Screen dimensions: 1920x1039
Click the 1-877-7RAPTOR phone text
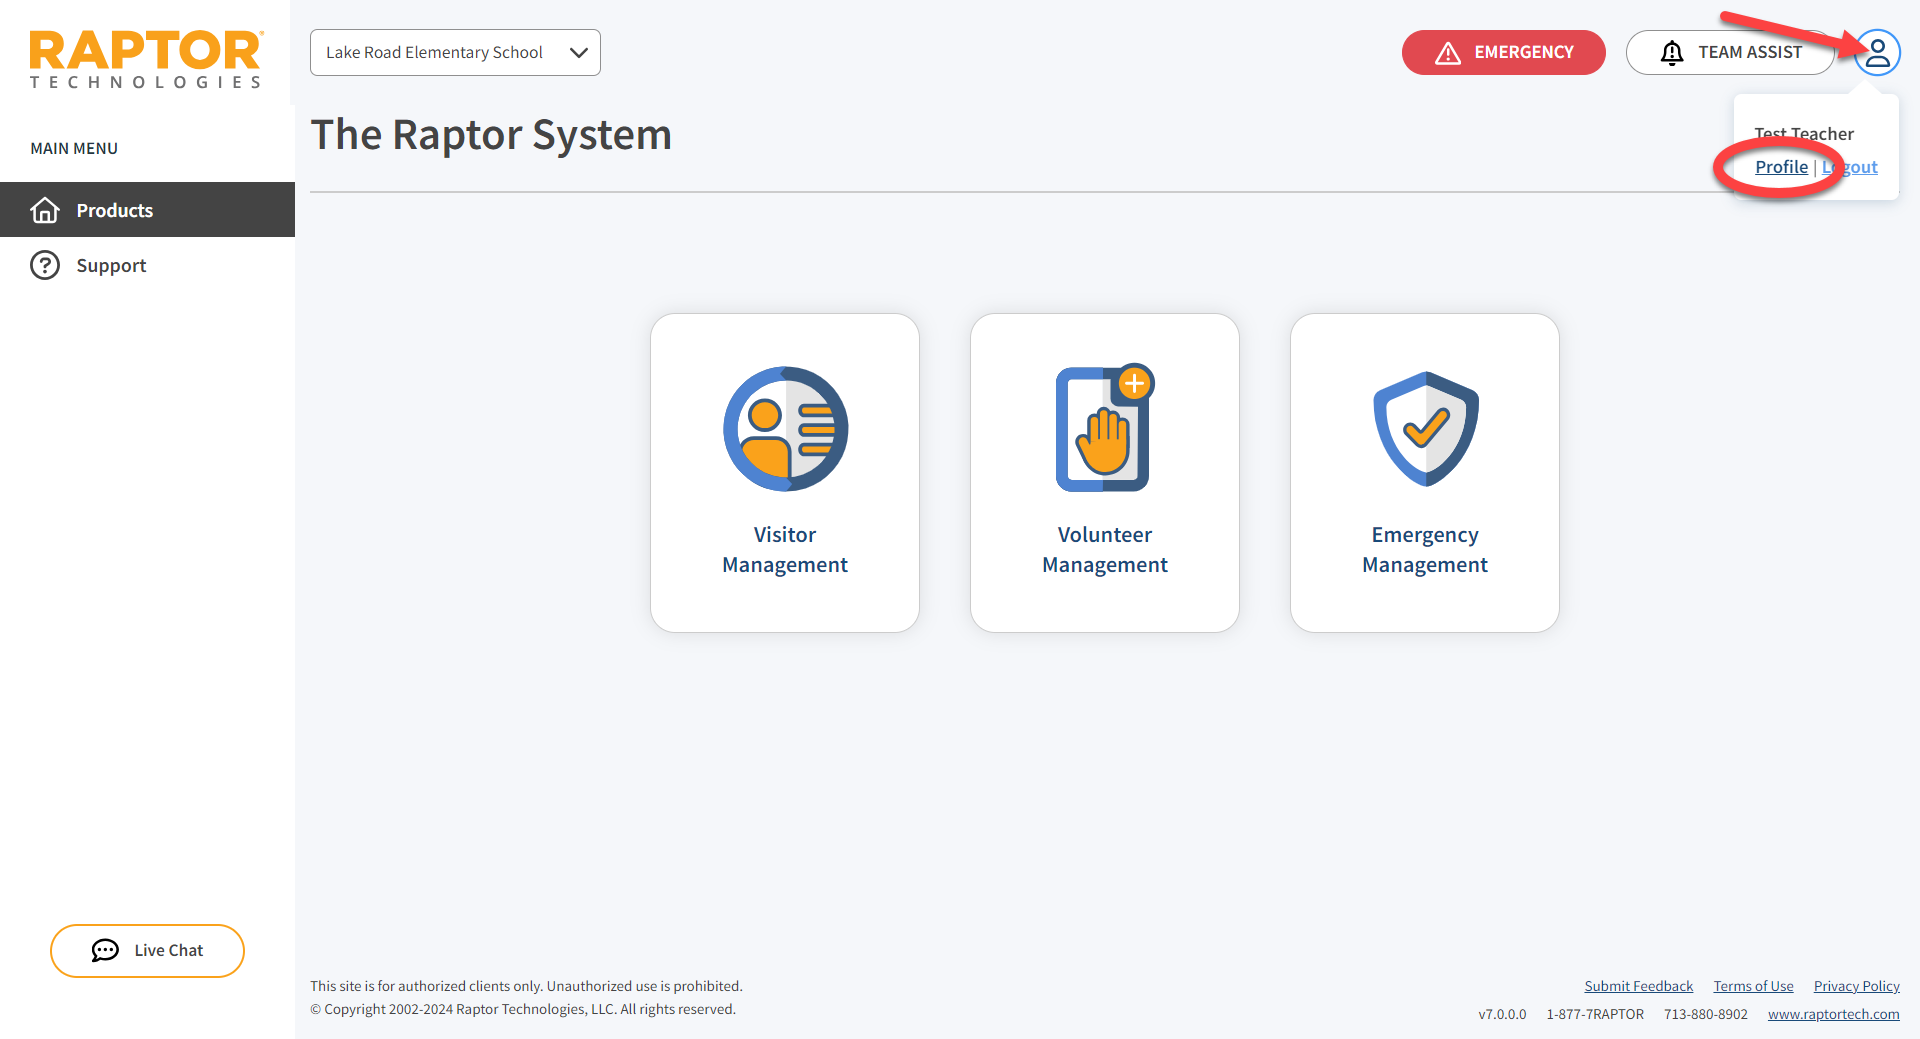tap(1595, 1014)
